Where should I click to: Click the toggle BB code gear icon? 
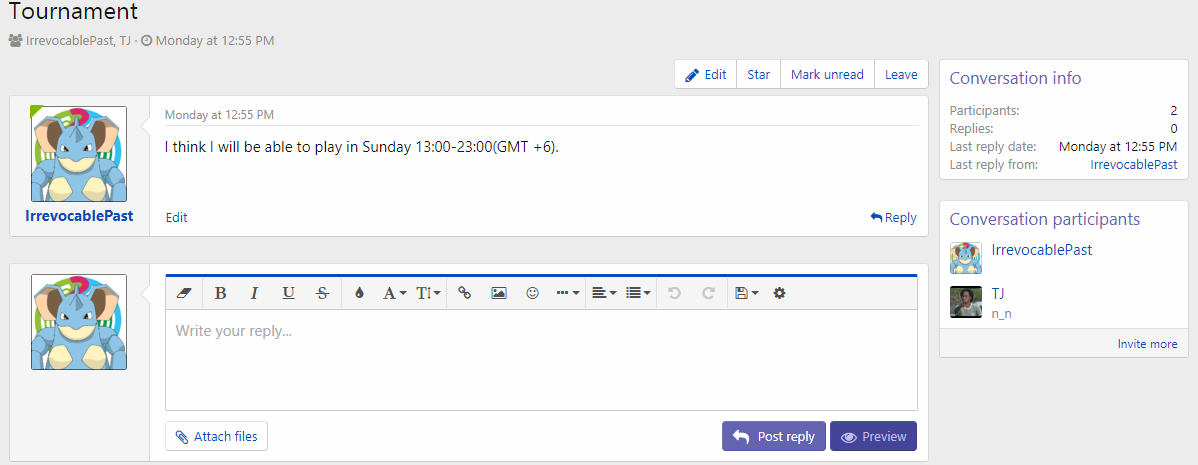pos(780,293)
